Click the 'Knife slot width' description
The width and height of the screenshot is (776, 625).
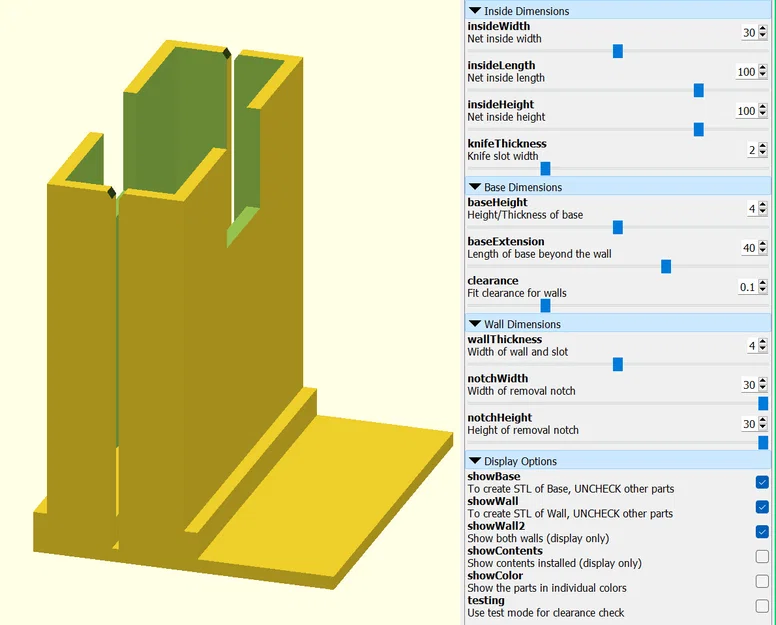pos(502,156)
